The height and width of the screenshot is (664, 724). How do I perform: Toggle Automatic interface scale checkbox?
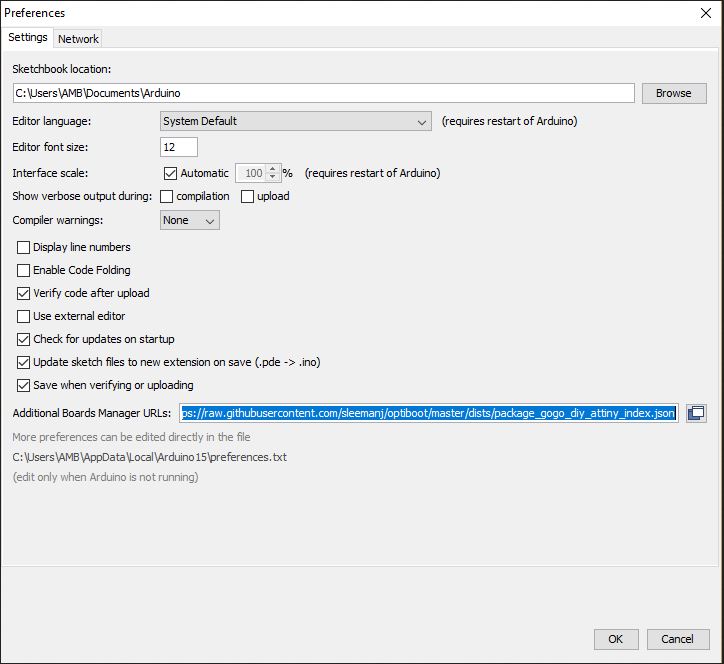pos(170,173)
